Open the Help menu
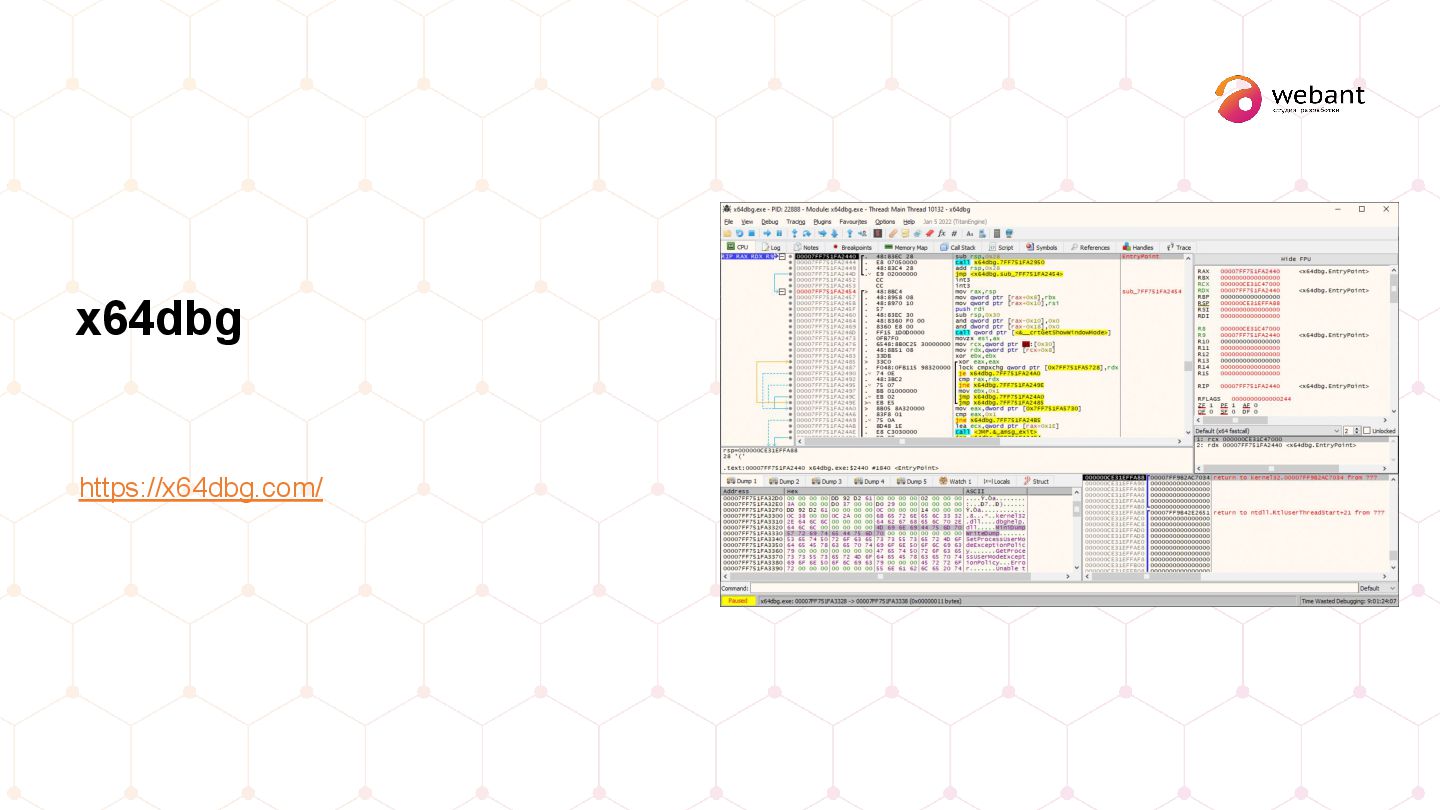 click(x=909, y=222)
